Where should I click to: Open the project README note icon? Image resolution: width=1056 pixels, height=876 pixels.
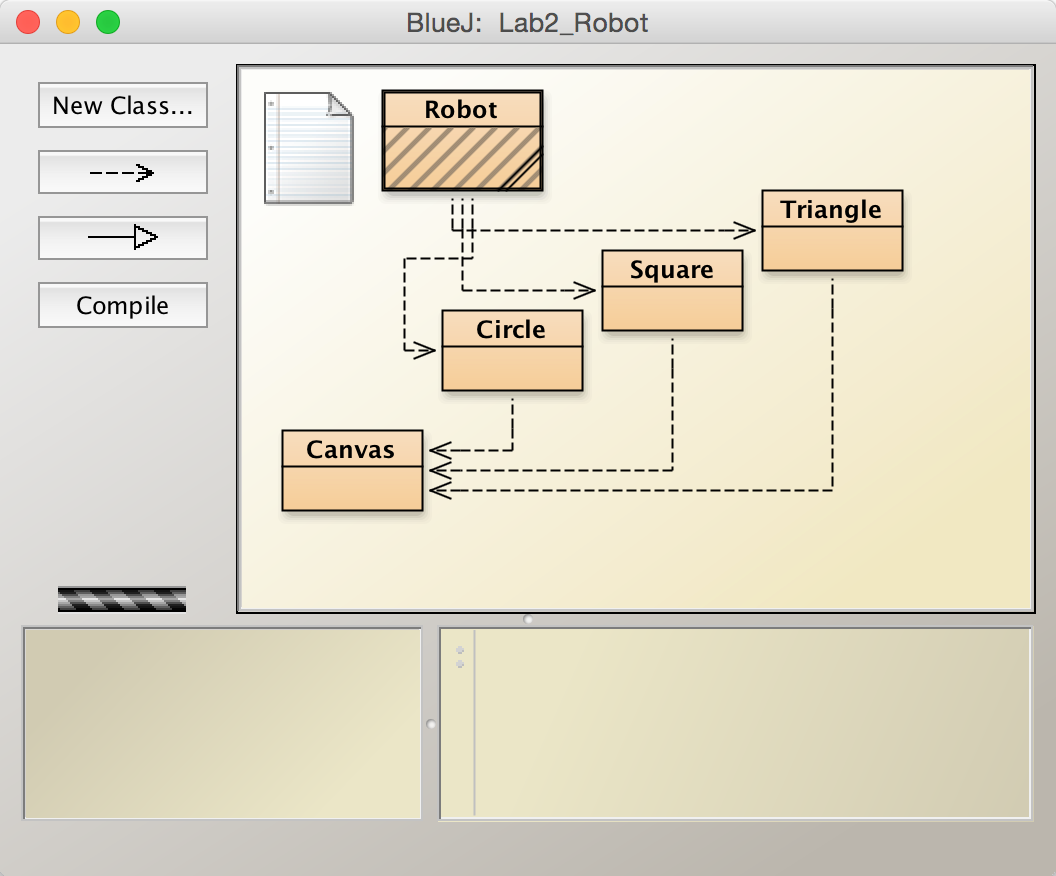tap(308, 148)
